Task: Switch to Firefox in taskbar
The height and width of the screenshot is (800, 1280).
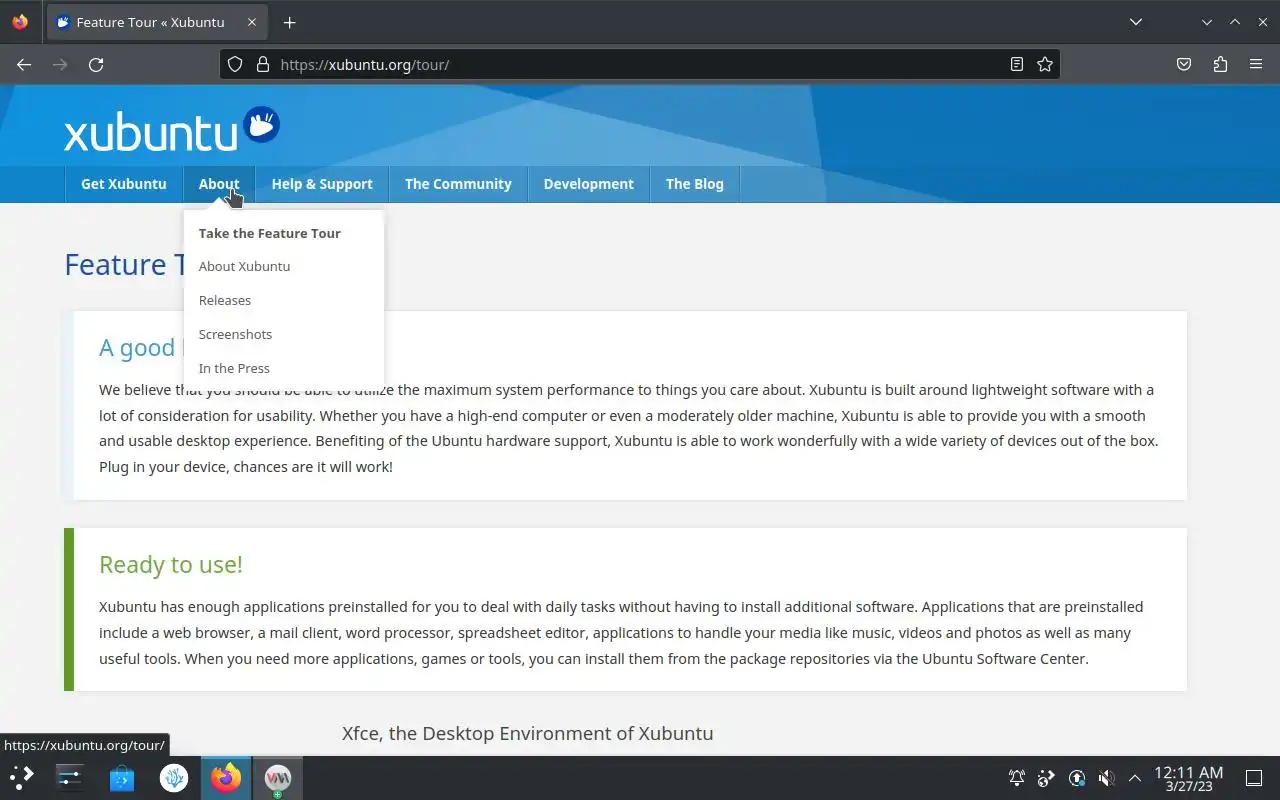Action: click(x=226, y=777)
